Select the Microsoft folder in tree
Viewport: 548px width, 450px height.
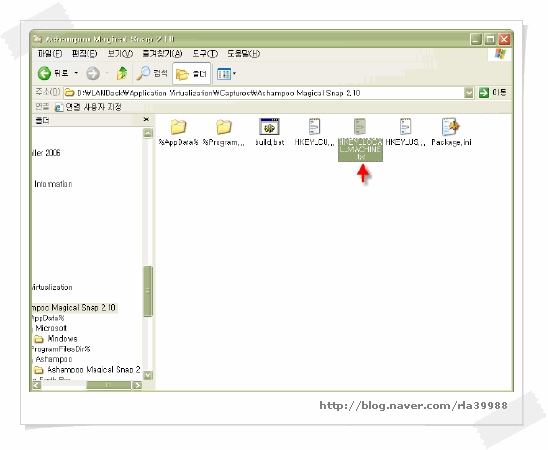51,328
